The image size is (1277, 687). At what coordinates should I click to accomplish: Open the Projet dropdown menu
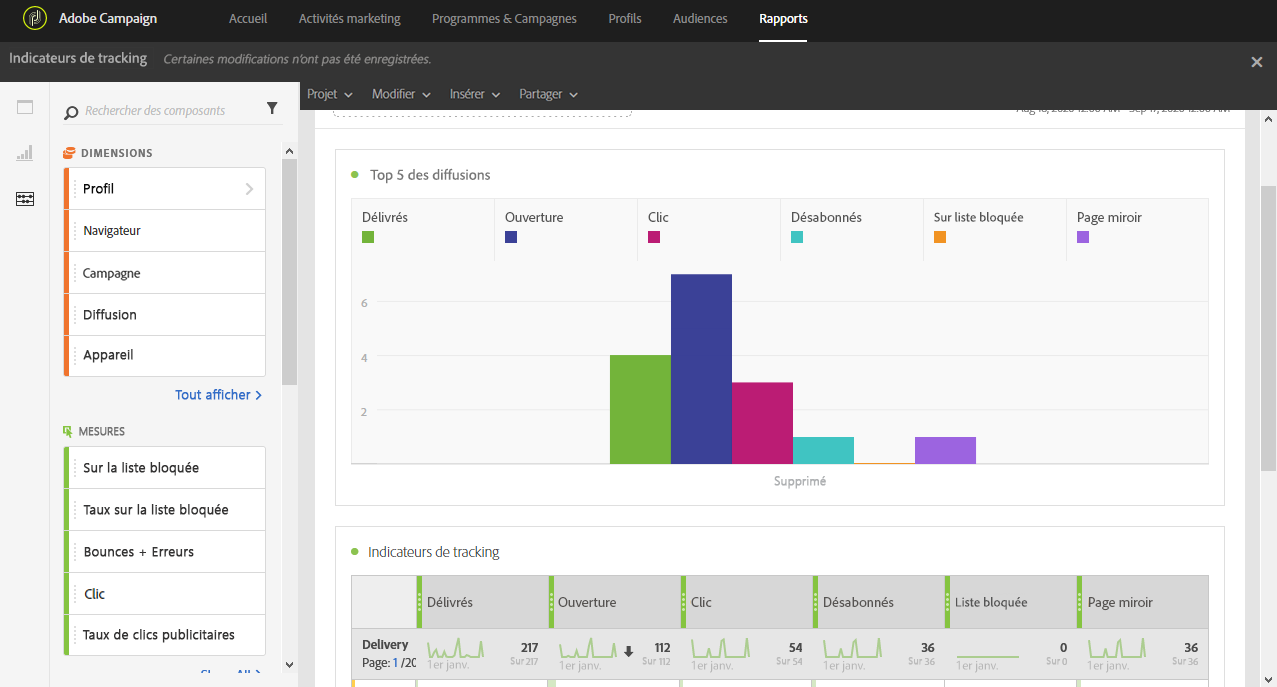tap(330, 94)
